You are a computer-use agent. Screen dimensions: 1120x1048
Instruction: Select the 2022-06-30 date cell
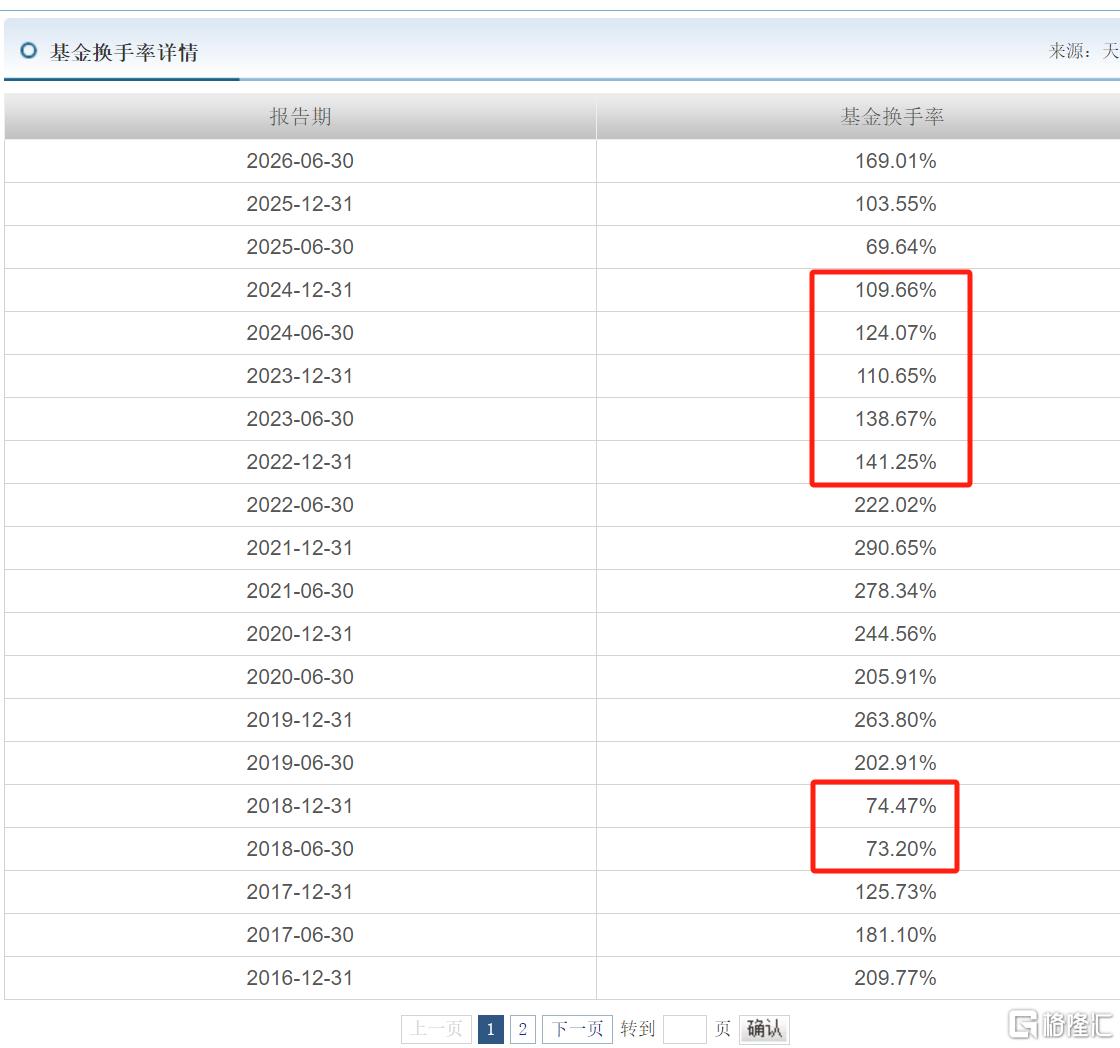300,504
